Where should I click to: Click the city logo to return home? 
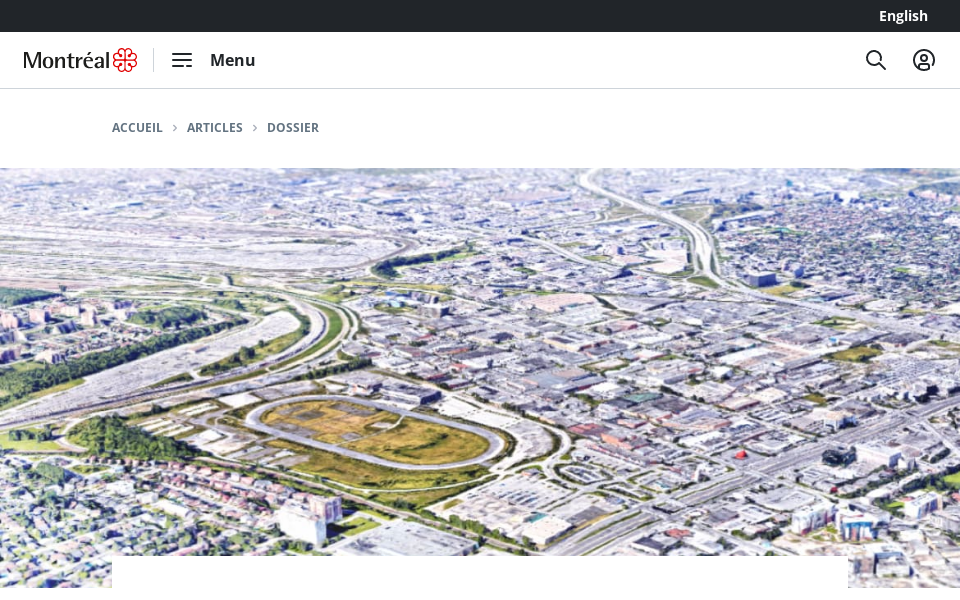point(80,60)
